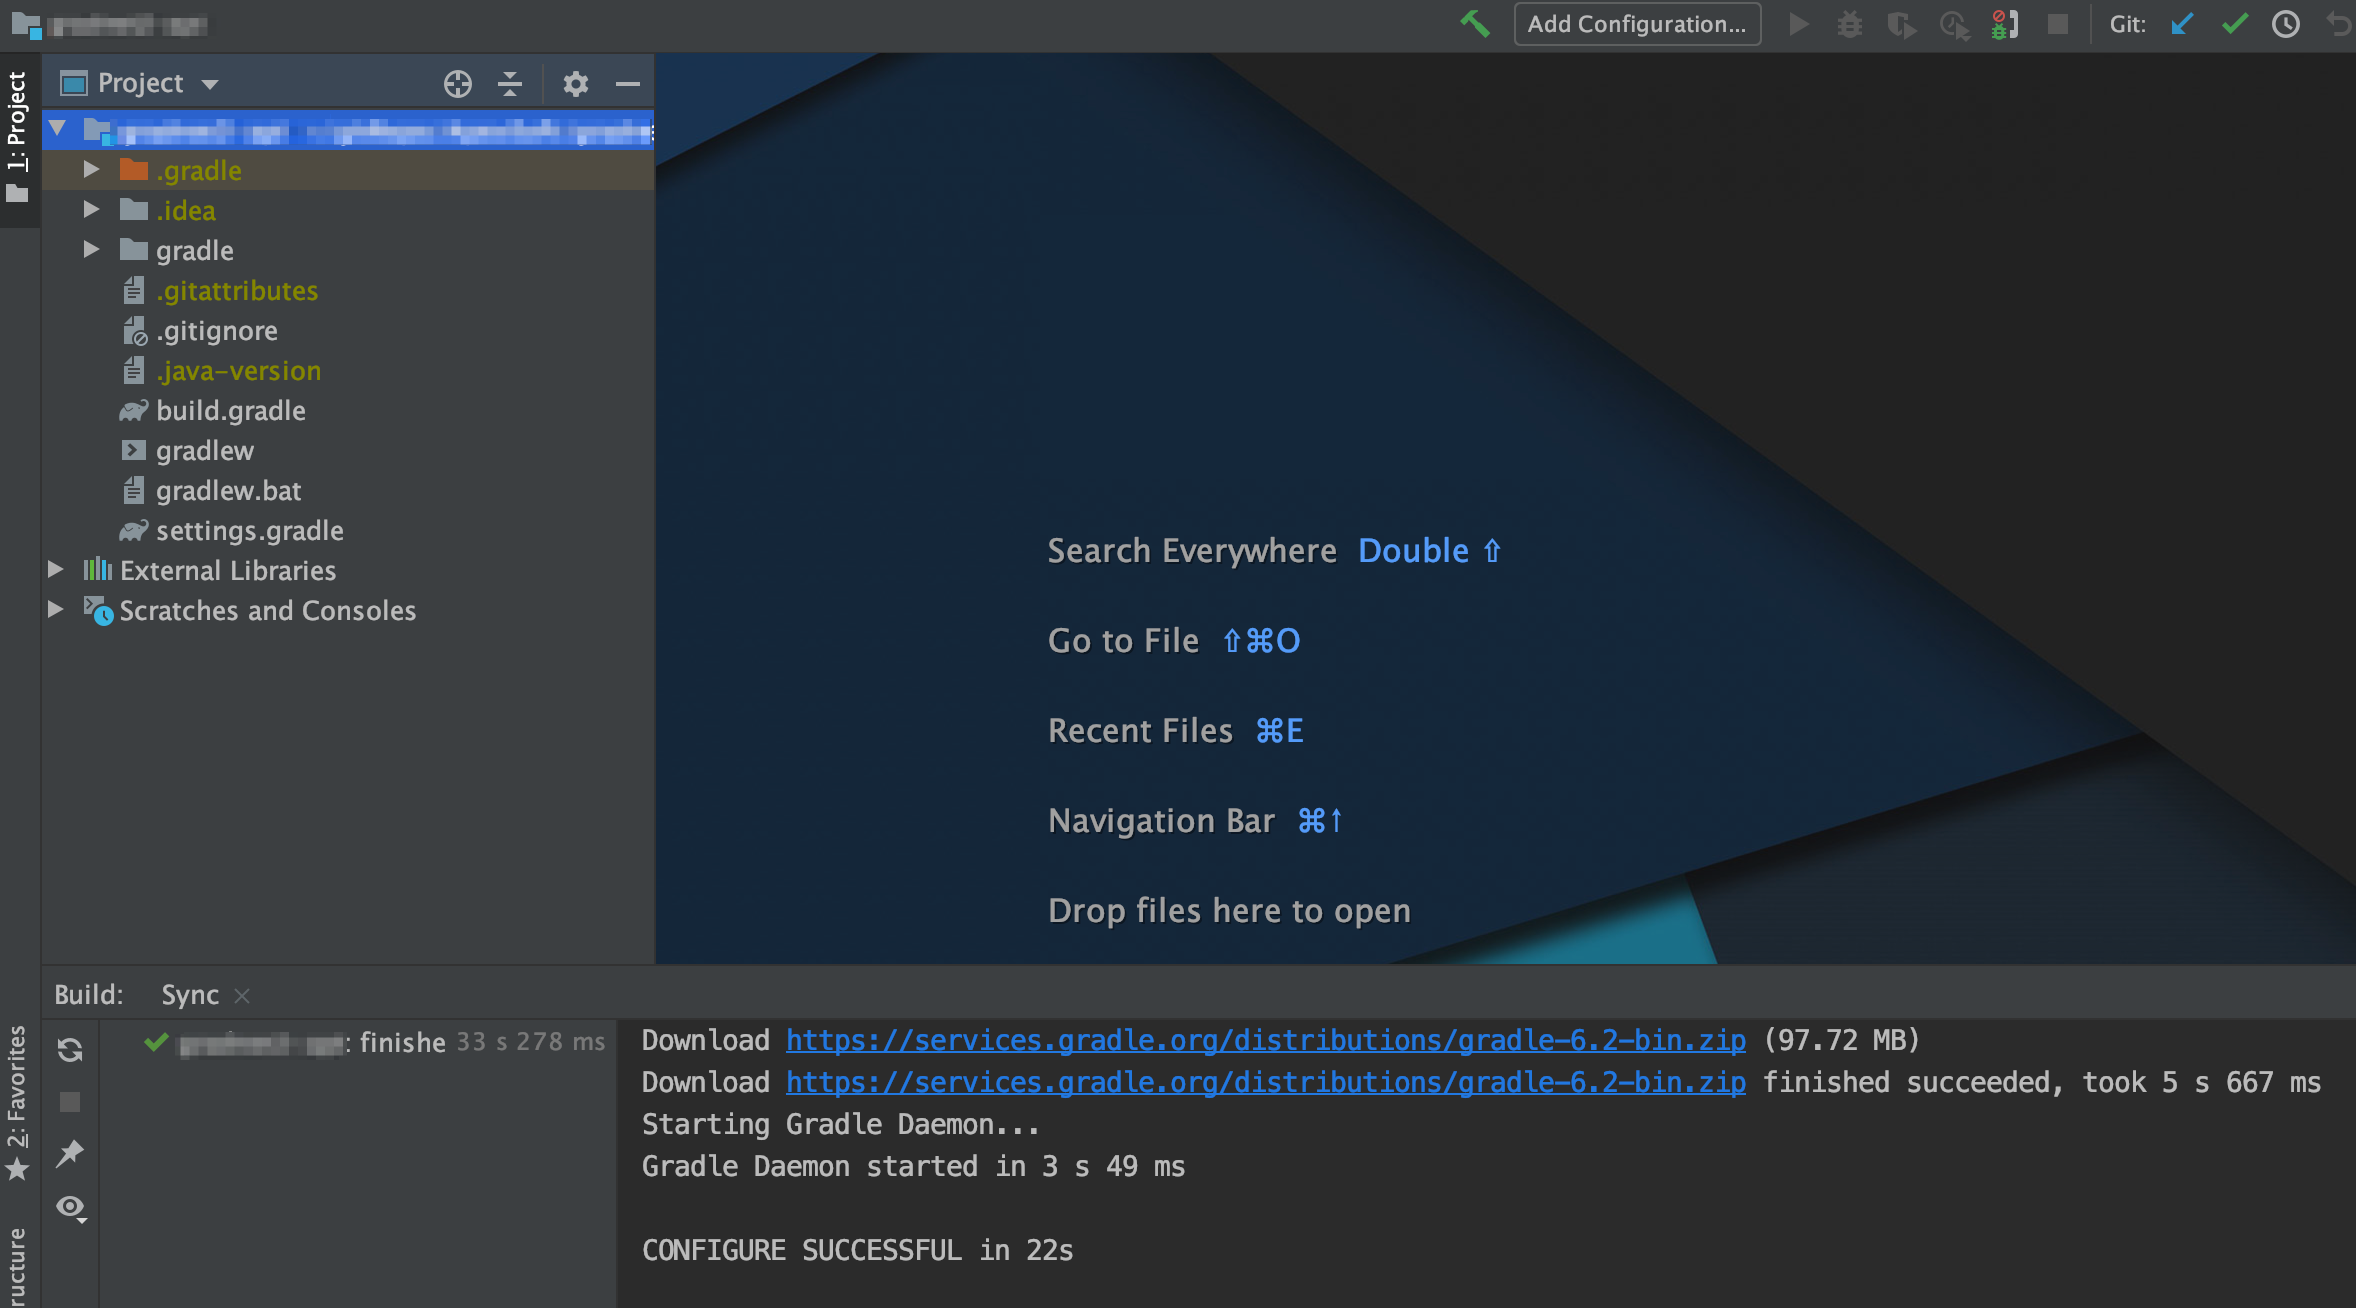
Task: Expand the External Libraries node
Action: click(55, 570)
